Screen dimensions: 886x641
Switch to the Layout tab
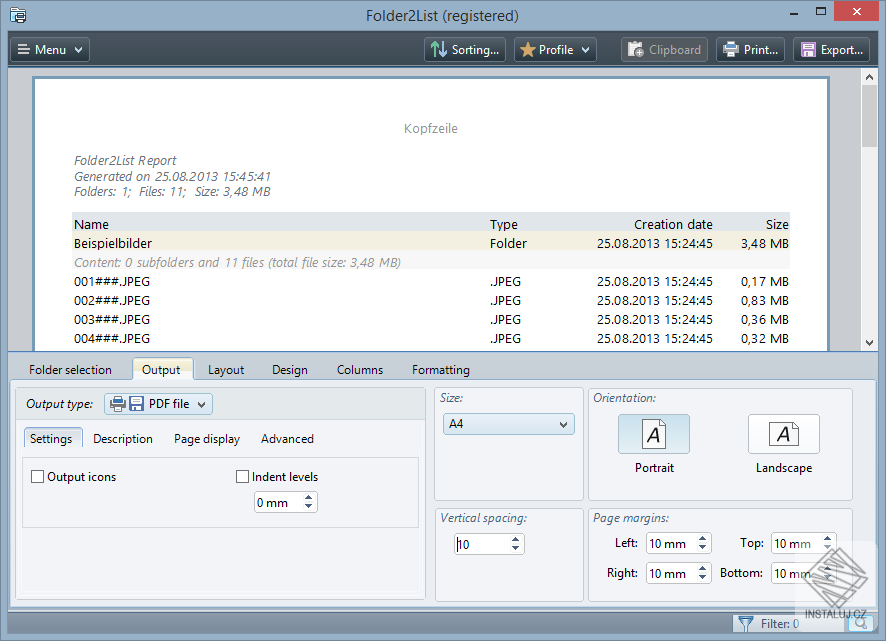click(226, 369)
